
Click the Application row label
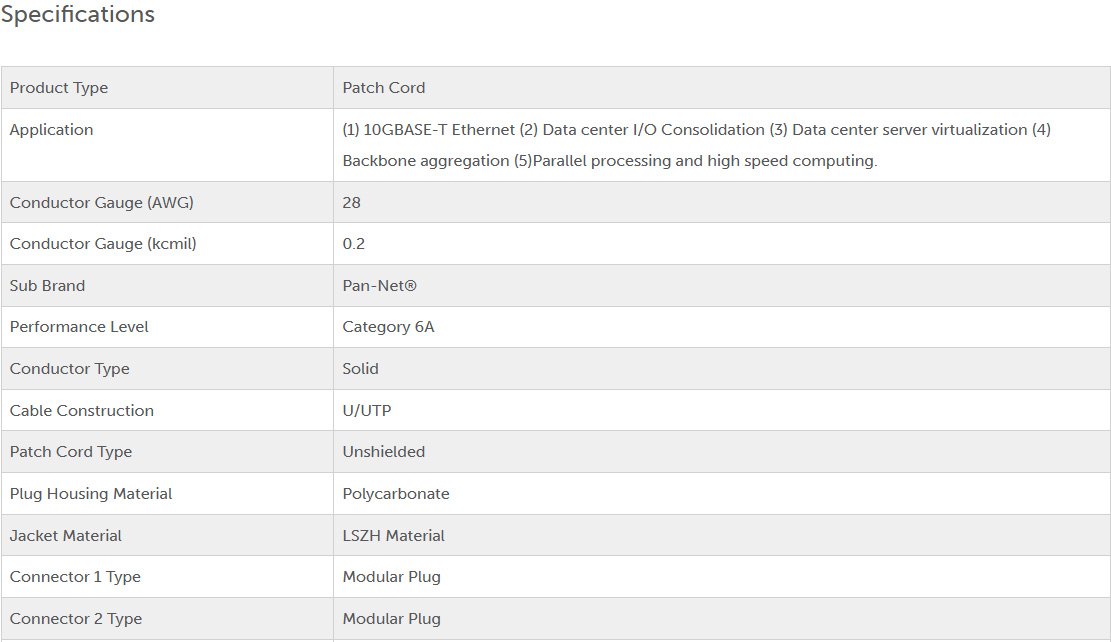51,130
